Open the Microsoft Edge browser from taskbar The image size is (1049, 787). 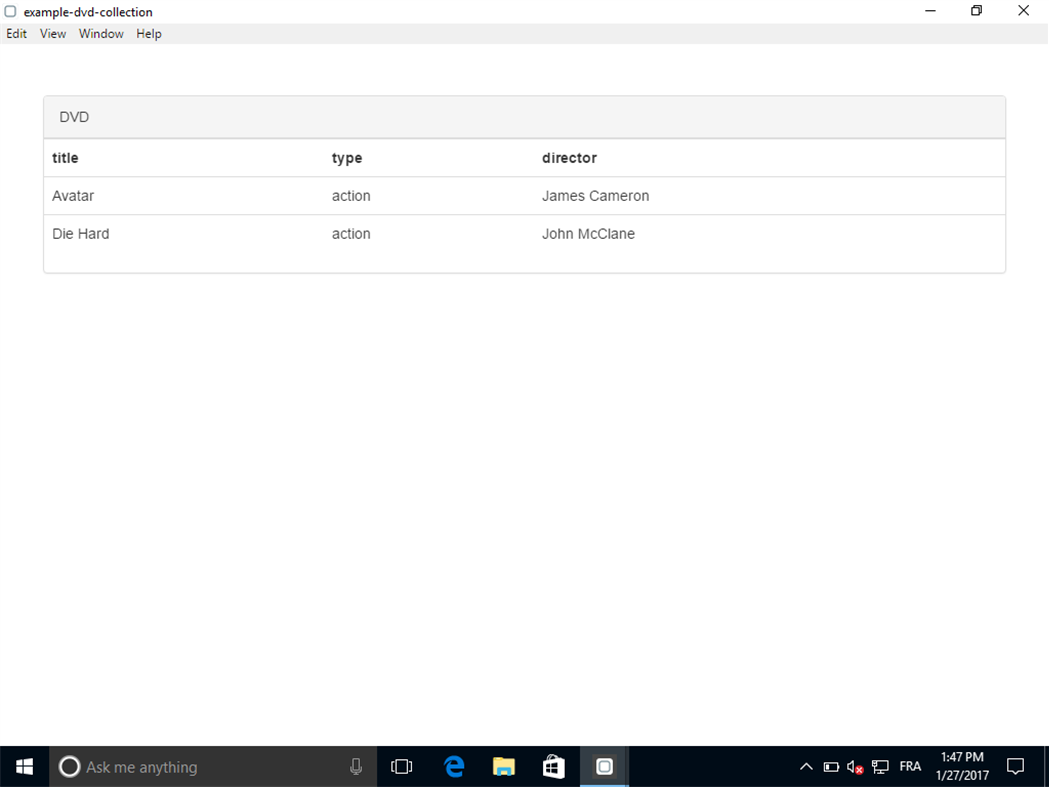click(x=454, y=766)
